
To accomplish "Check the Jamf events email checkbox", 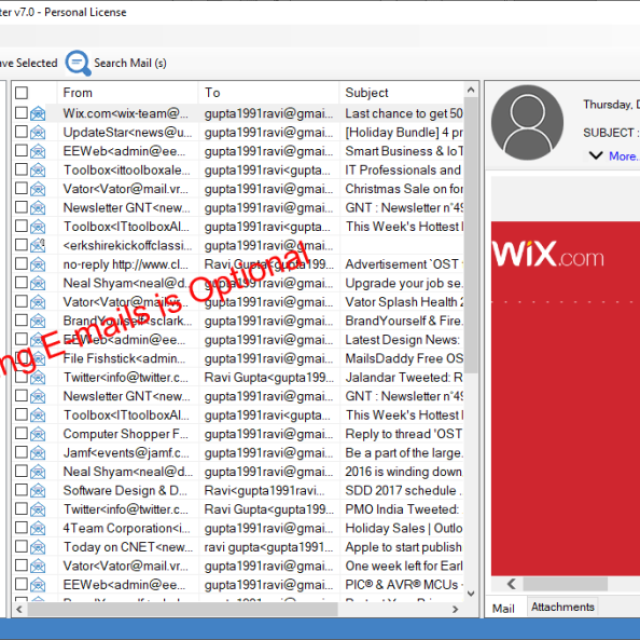I will [x=21, y=452].
